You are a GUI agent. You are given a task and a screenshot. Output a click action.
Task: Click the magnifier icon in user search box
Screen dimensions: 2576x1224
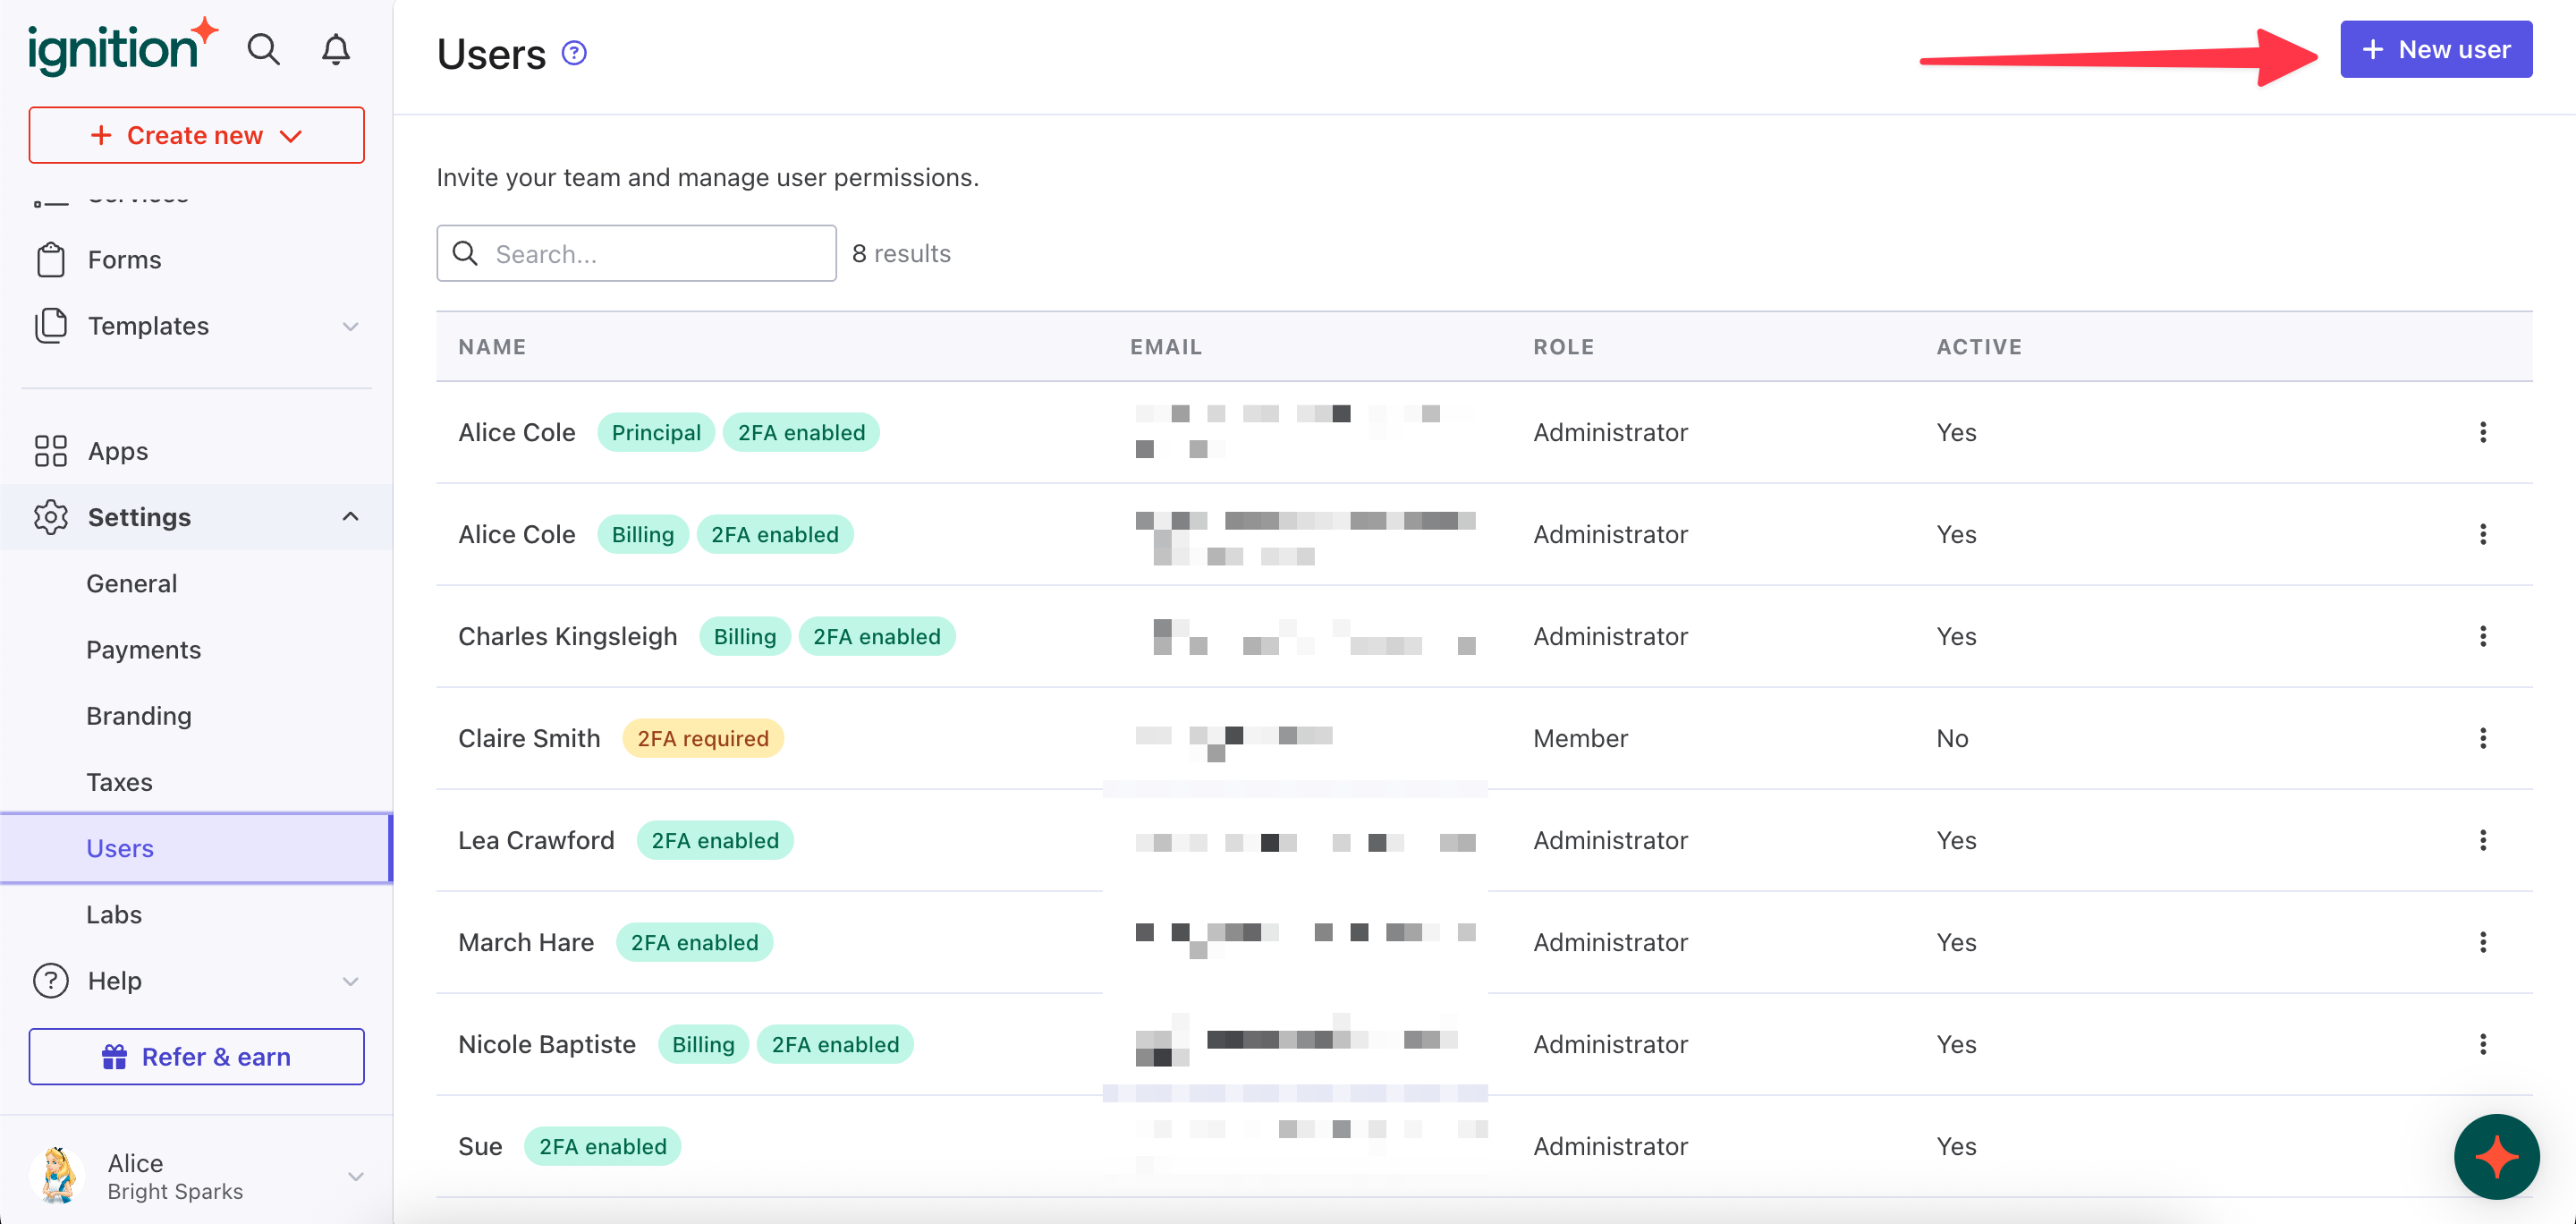click(465, 253)
